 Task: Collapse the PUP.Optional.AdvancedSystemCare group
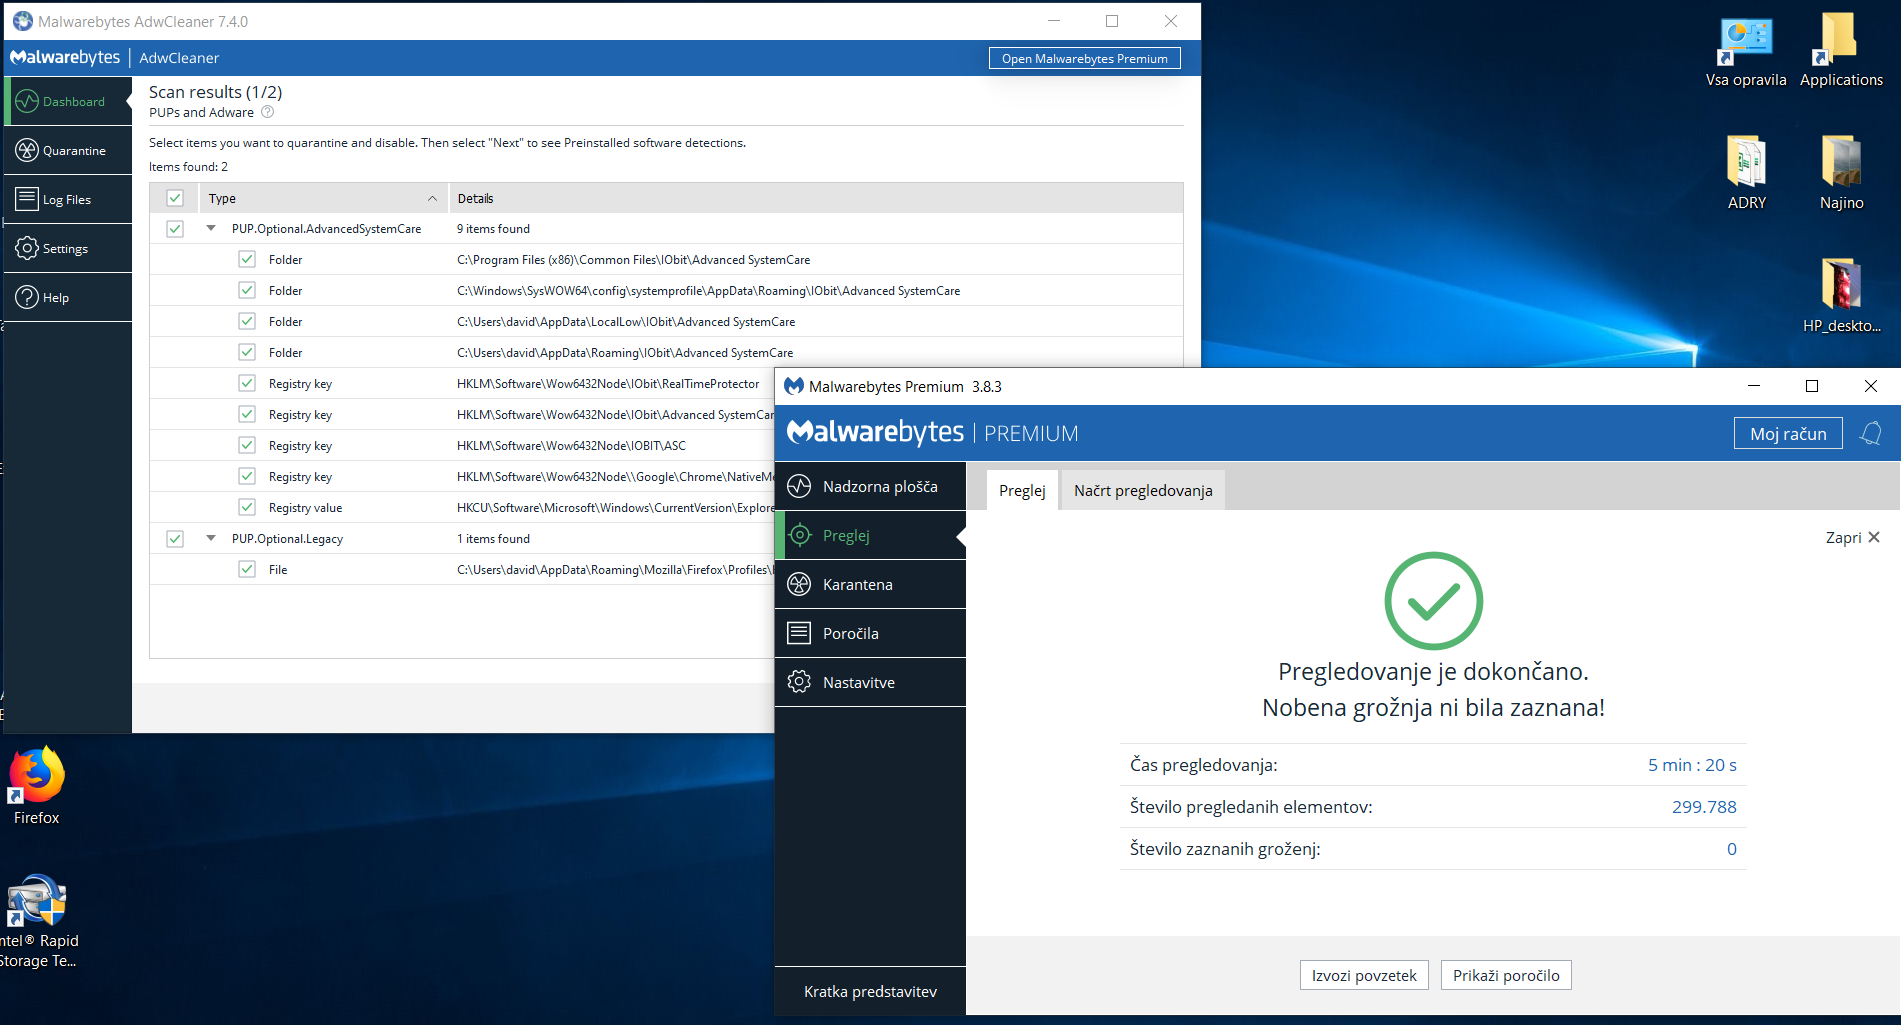pyautogui.click(x=210, y=228)
